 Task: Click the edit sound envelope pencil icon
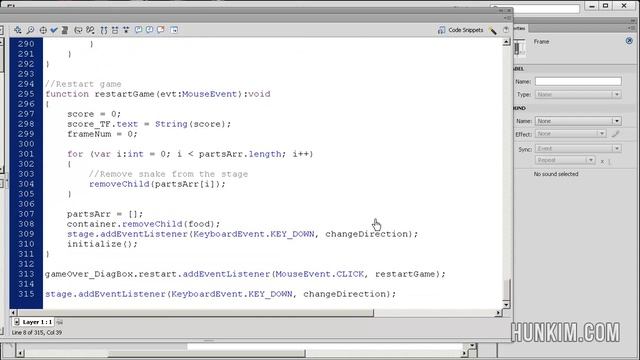(616, 134)
